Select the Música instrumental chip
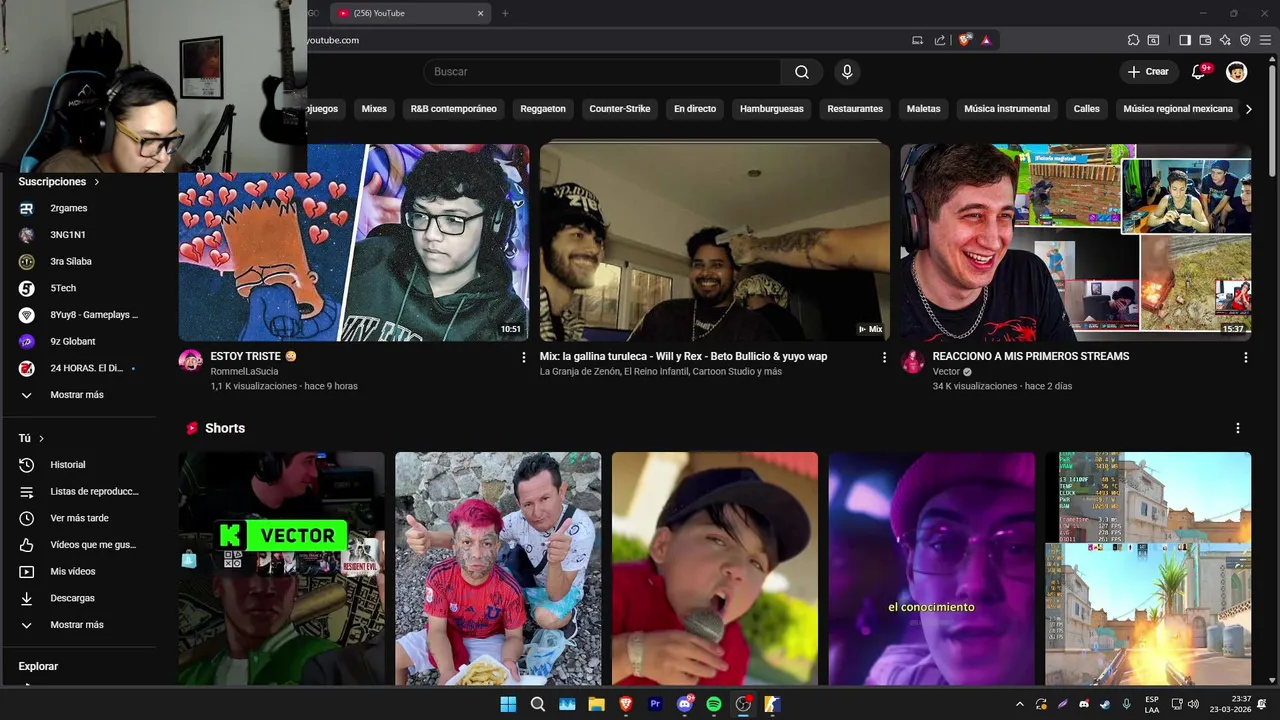 click(x=1007, y=109)
